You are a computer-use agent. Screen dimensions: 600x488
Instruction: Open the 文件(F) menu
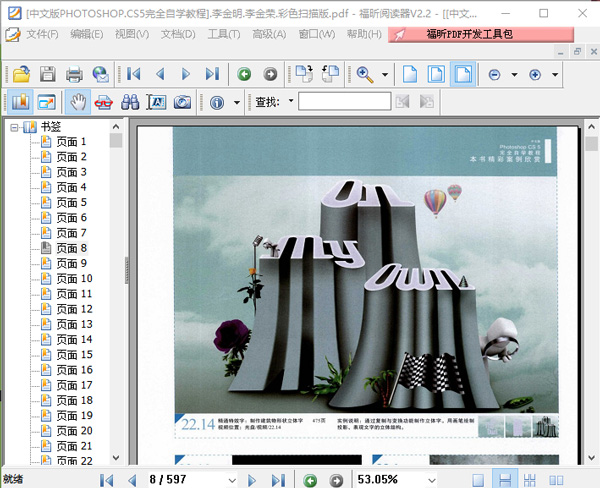42,34
